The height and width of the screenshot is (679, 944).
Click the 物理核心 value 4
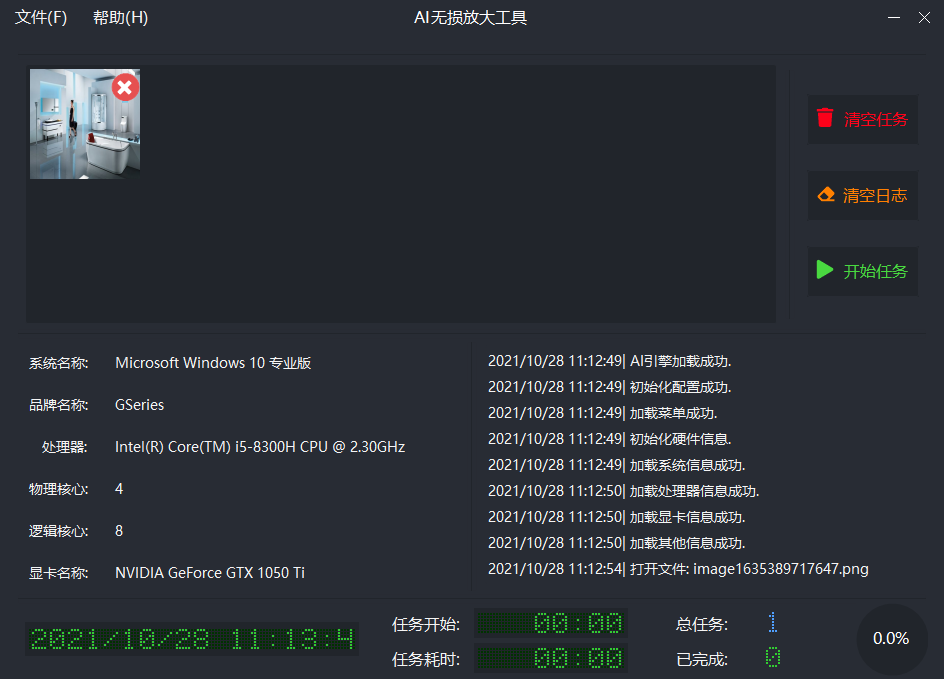(119, 489)
